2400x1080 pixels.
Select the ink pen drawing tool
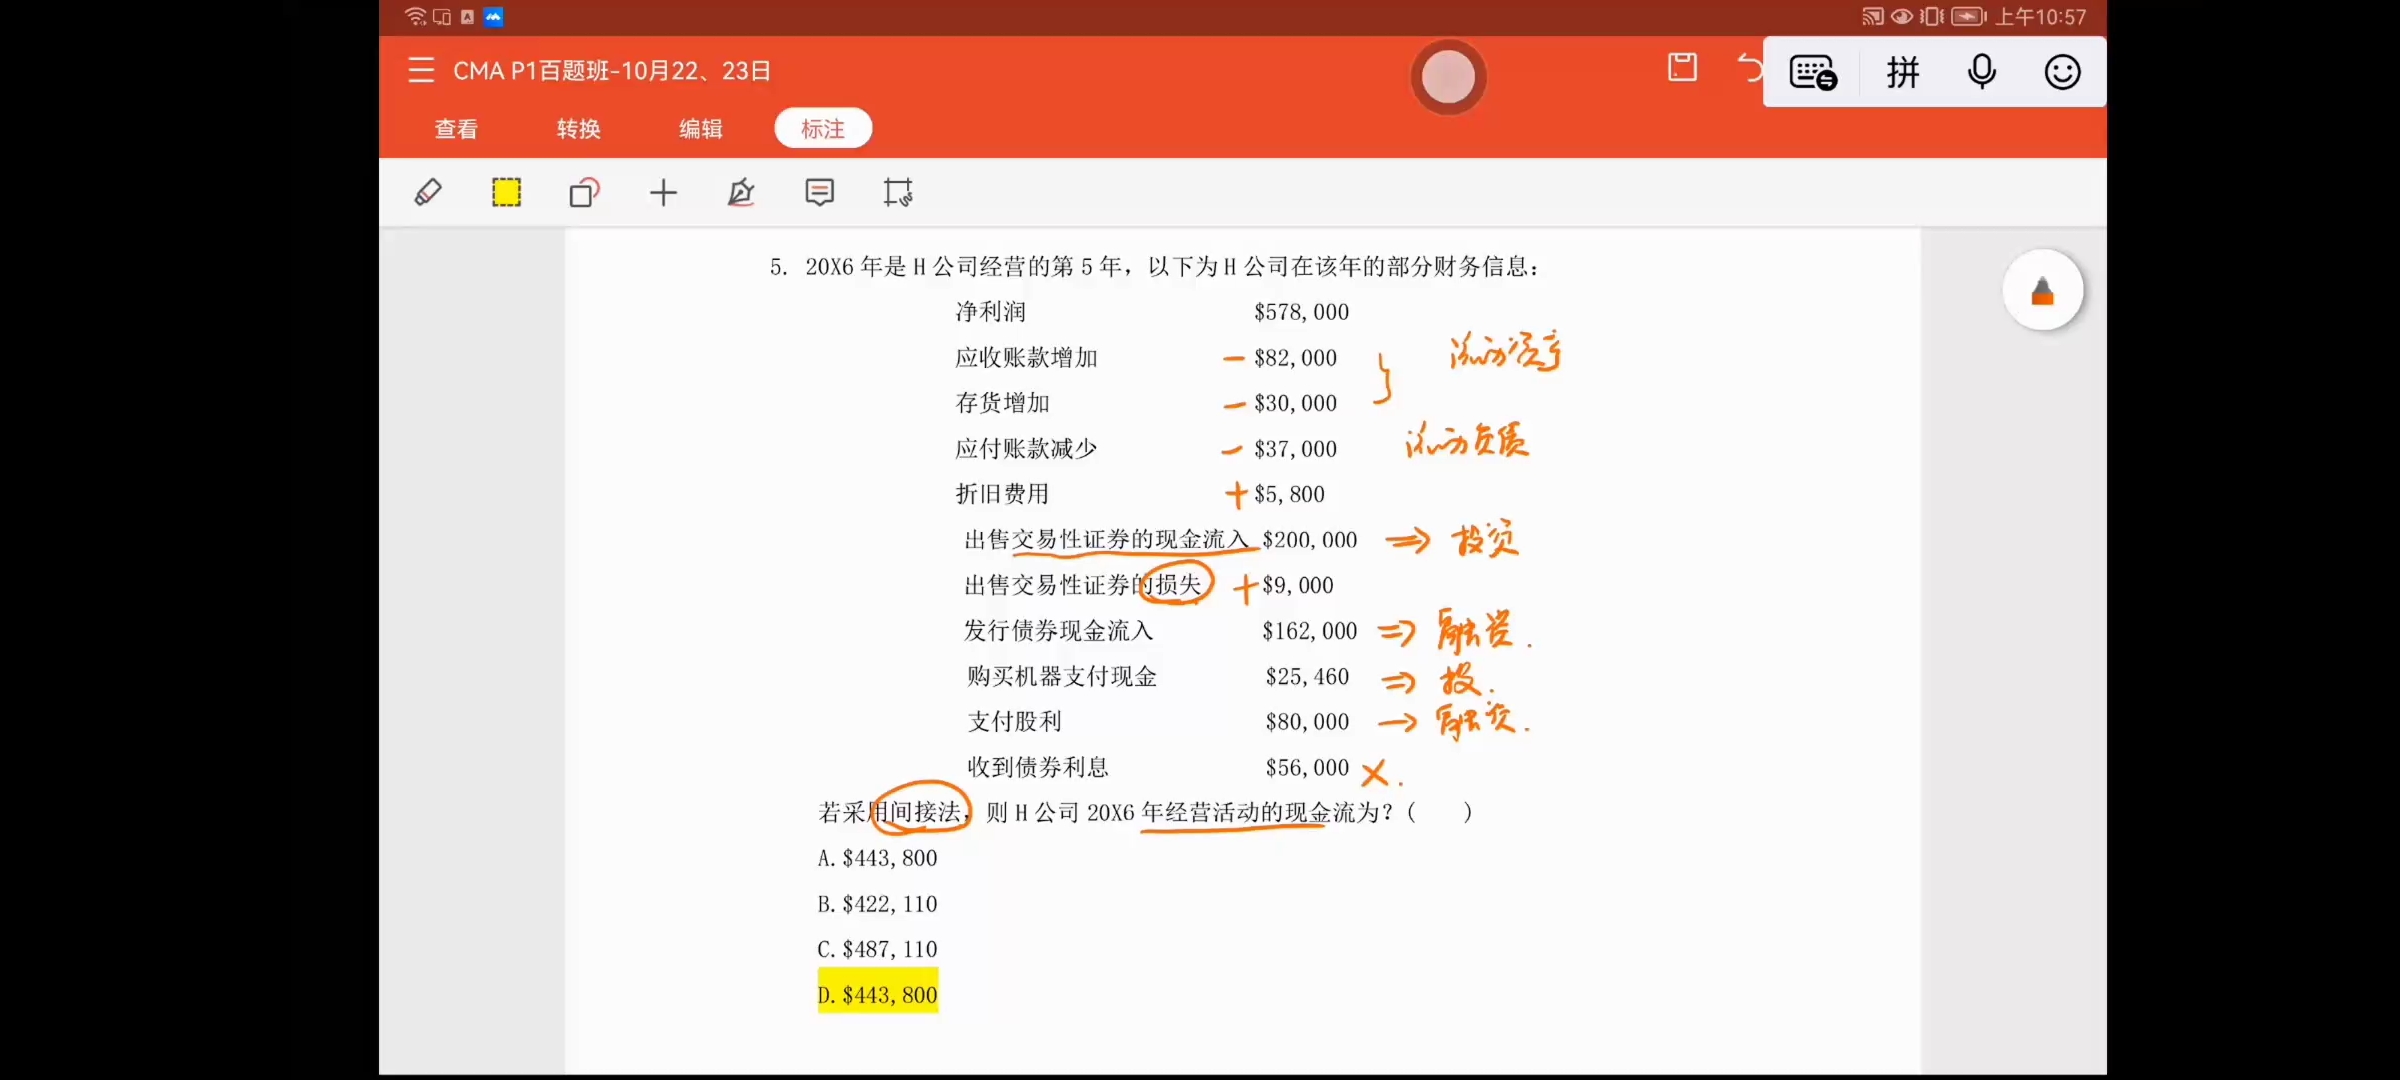coord(741,192)
